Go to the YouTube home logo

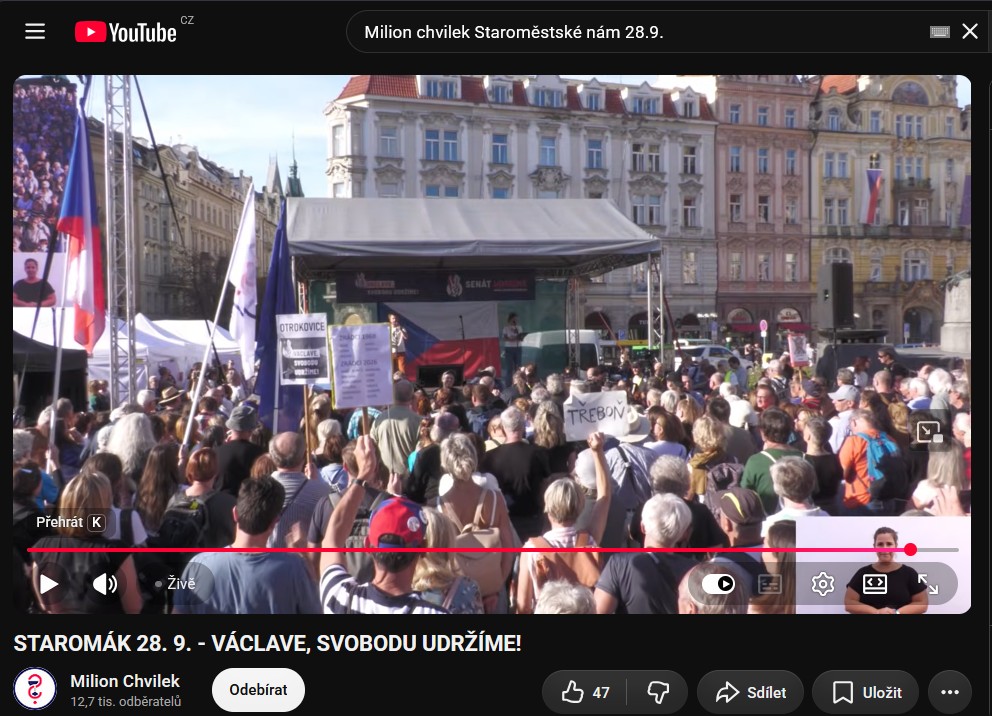(126, 32)
